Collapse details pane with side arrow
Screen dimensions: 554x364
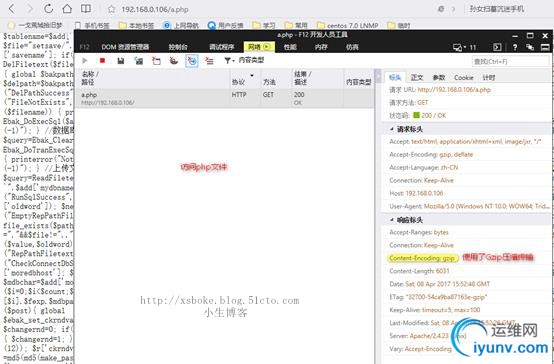click(378, 76)
